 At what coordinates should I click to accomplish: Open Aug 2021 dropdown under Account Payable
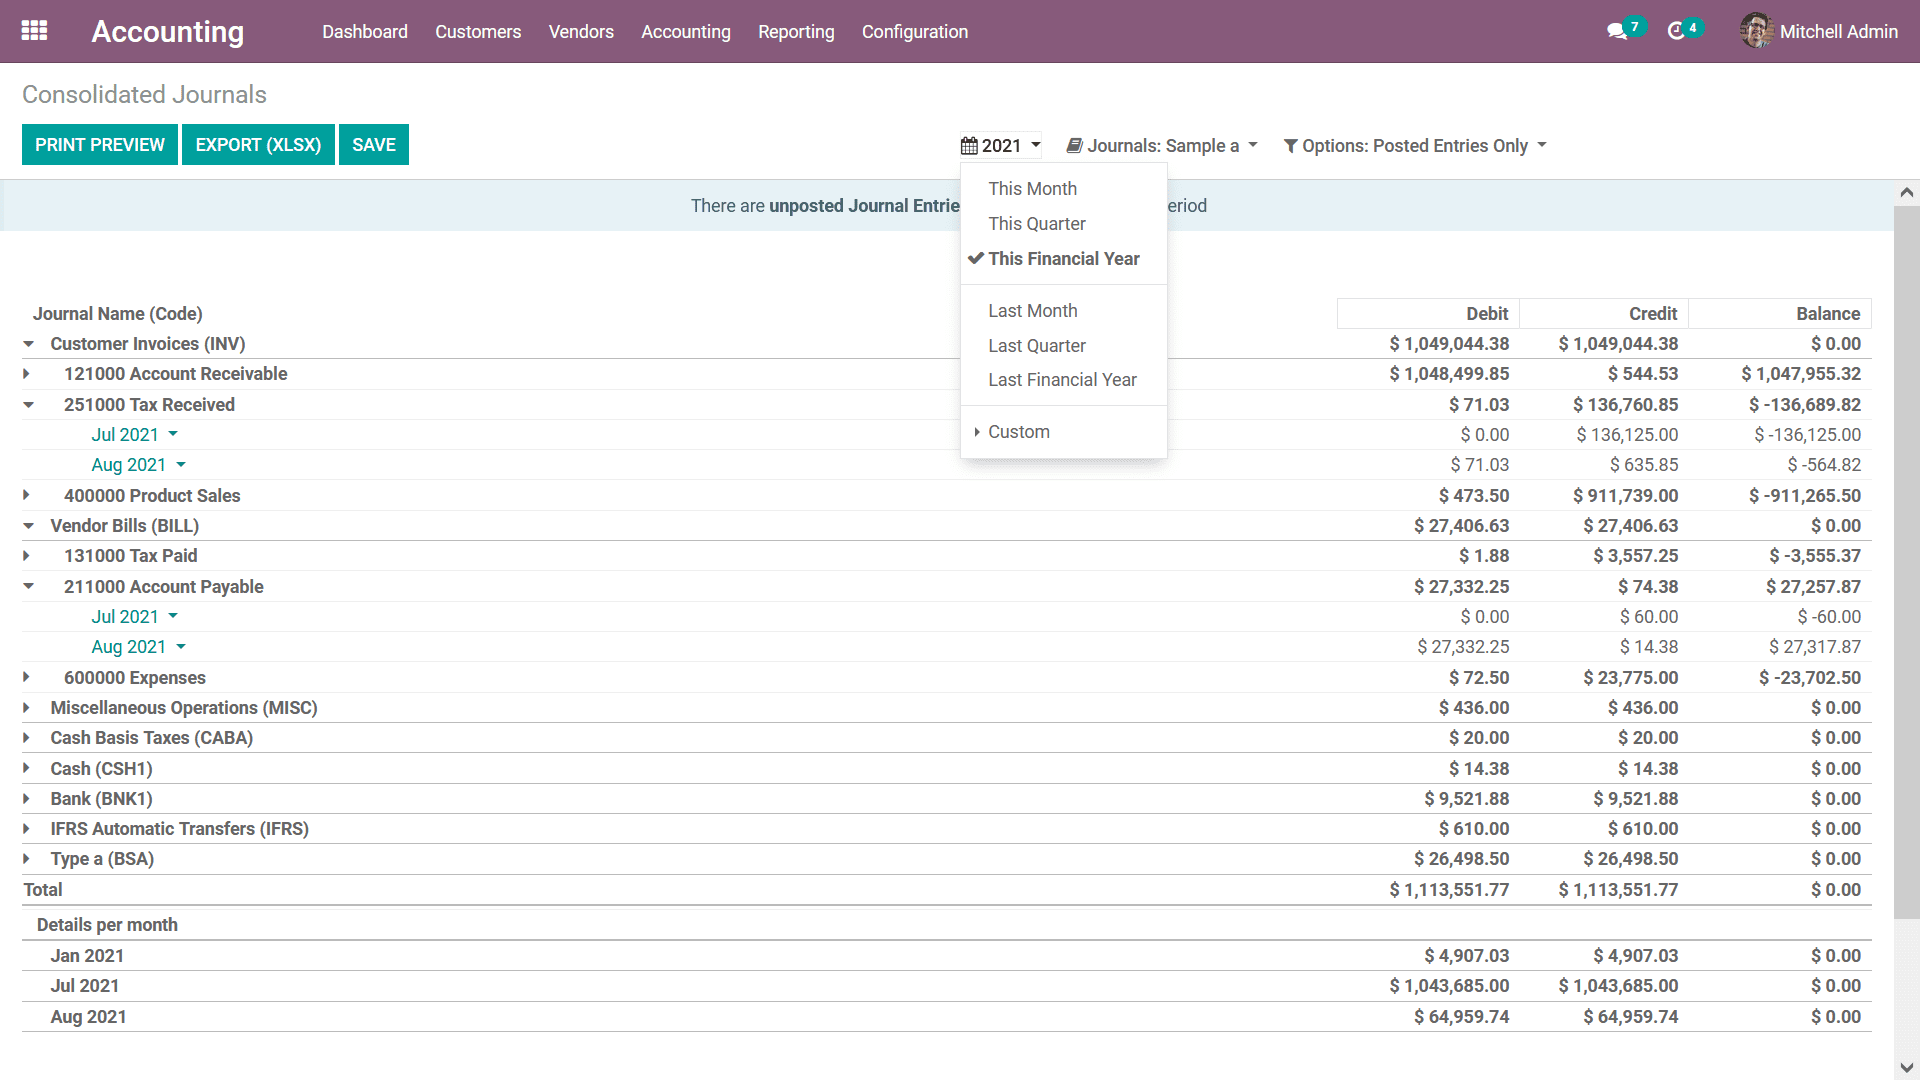pos(138,647)
